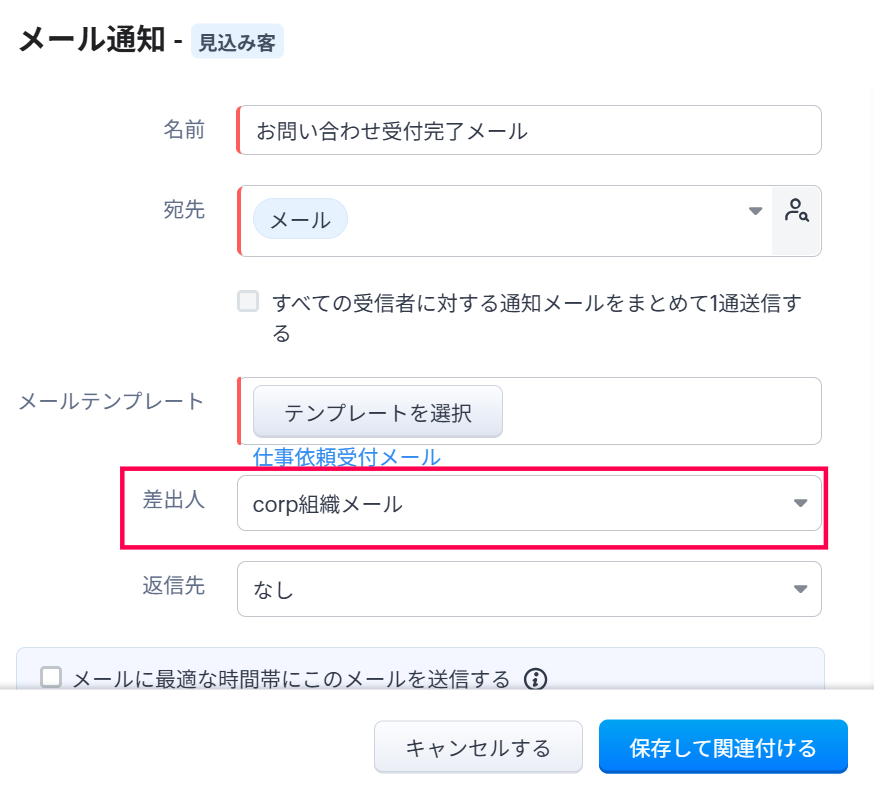Click the info icon beside optimal time option
Screen dimensions: 874x807
pyautogui.click(x=536, y=680)
